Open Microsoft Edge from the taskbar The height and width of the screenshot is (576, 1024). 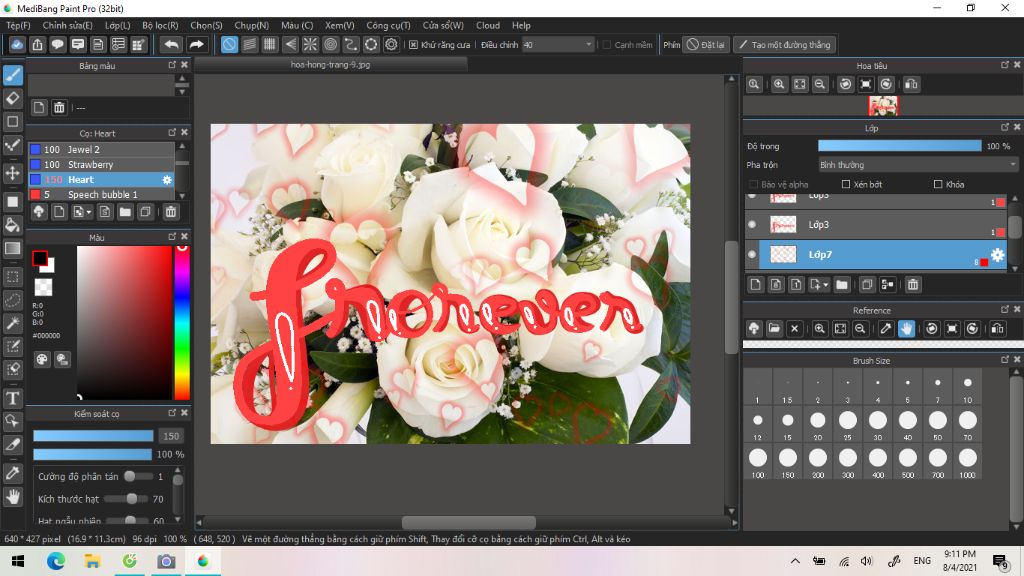(x=56, y=561)
